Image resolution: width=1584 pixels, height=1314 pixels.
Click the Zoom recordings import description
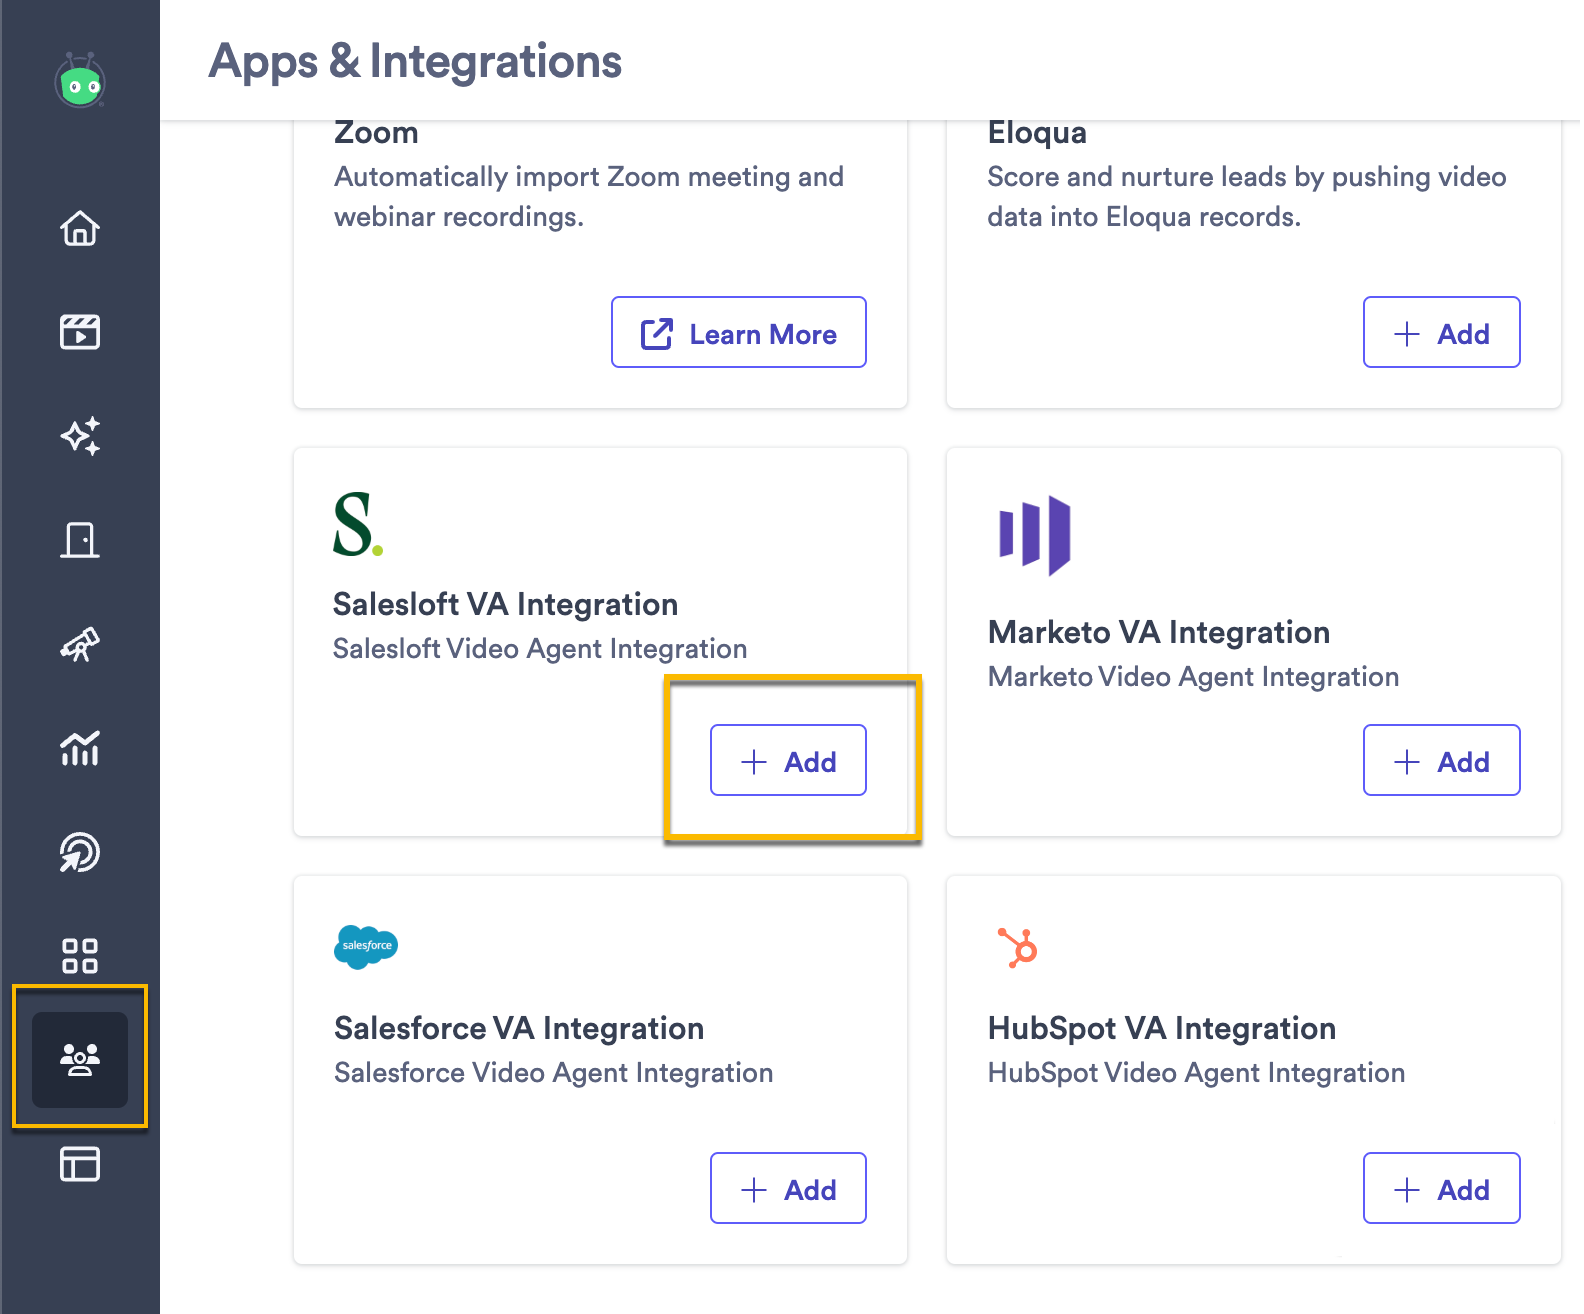[x=589, y=197]
